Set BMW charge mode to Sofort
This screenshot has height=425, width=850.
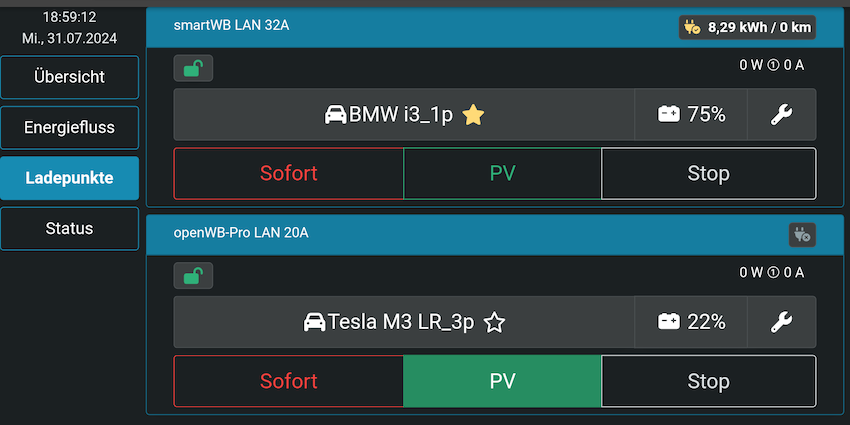pos(288,173)
